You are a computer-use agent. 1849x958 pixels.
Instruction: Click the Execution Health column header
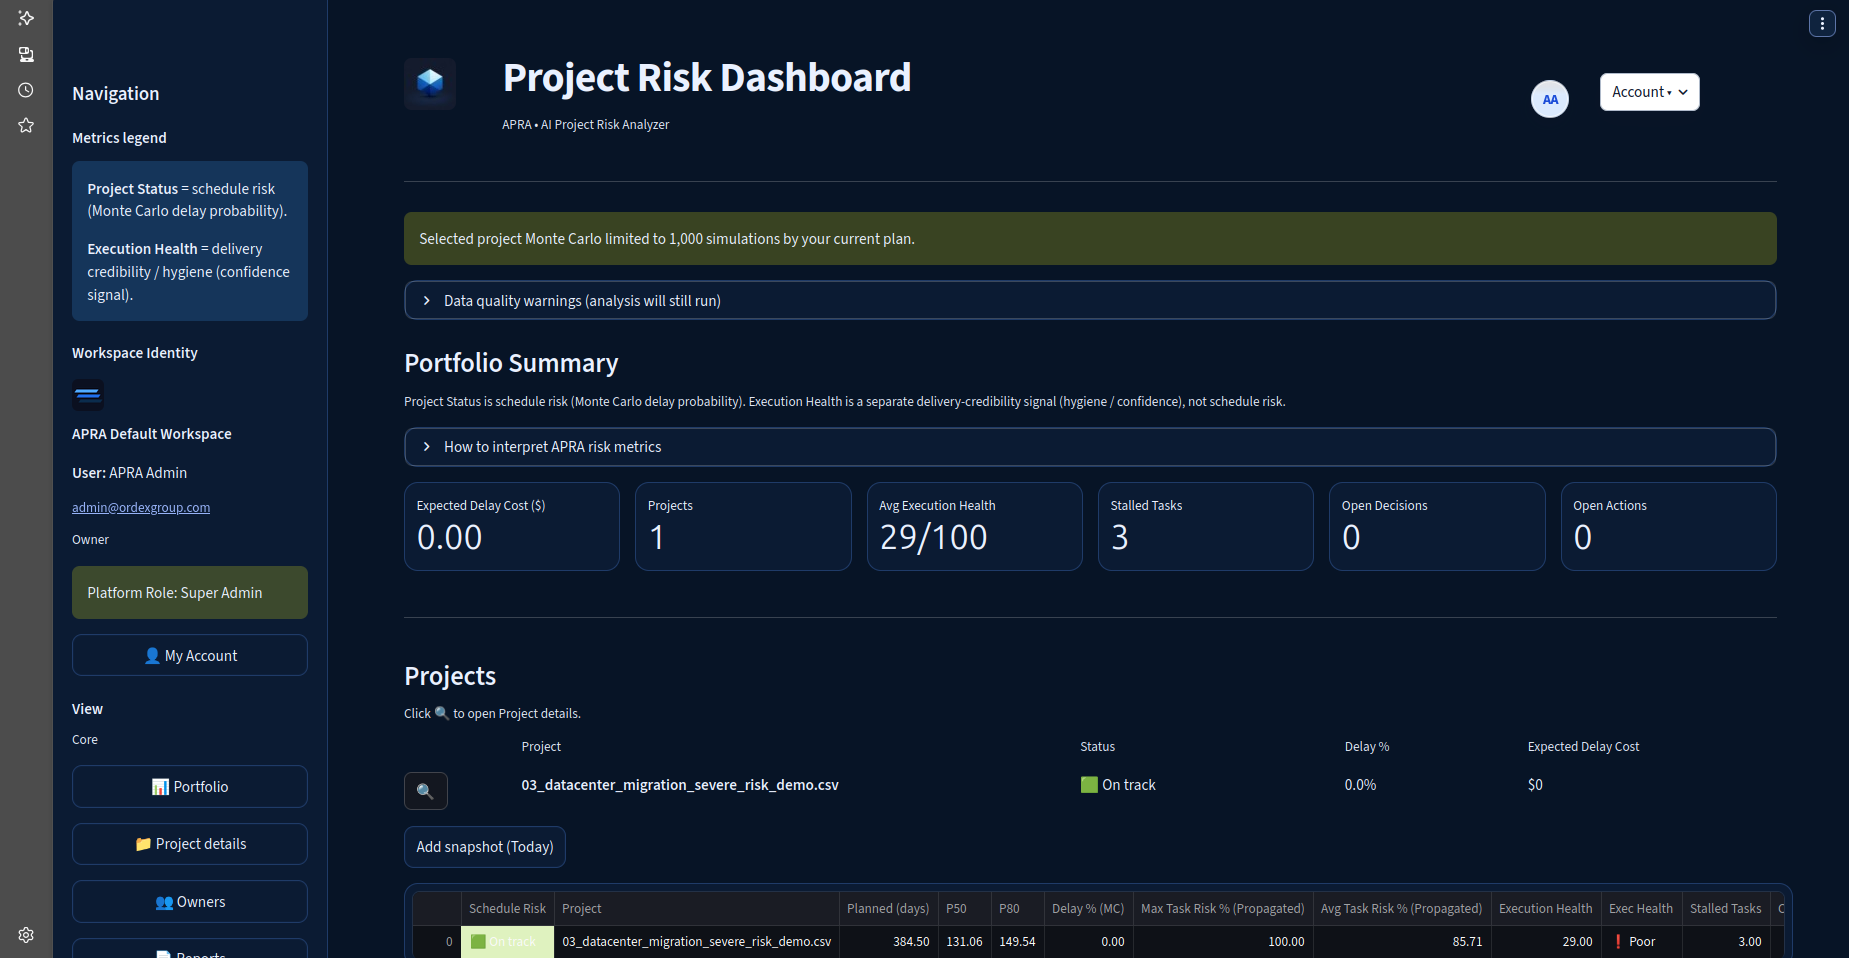click(x=1546, y=908)
